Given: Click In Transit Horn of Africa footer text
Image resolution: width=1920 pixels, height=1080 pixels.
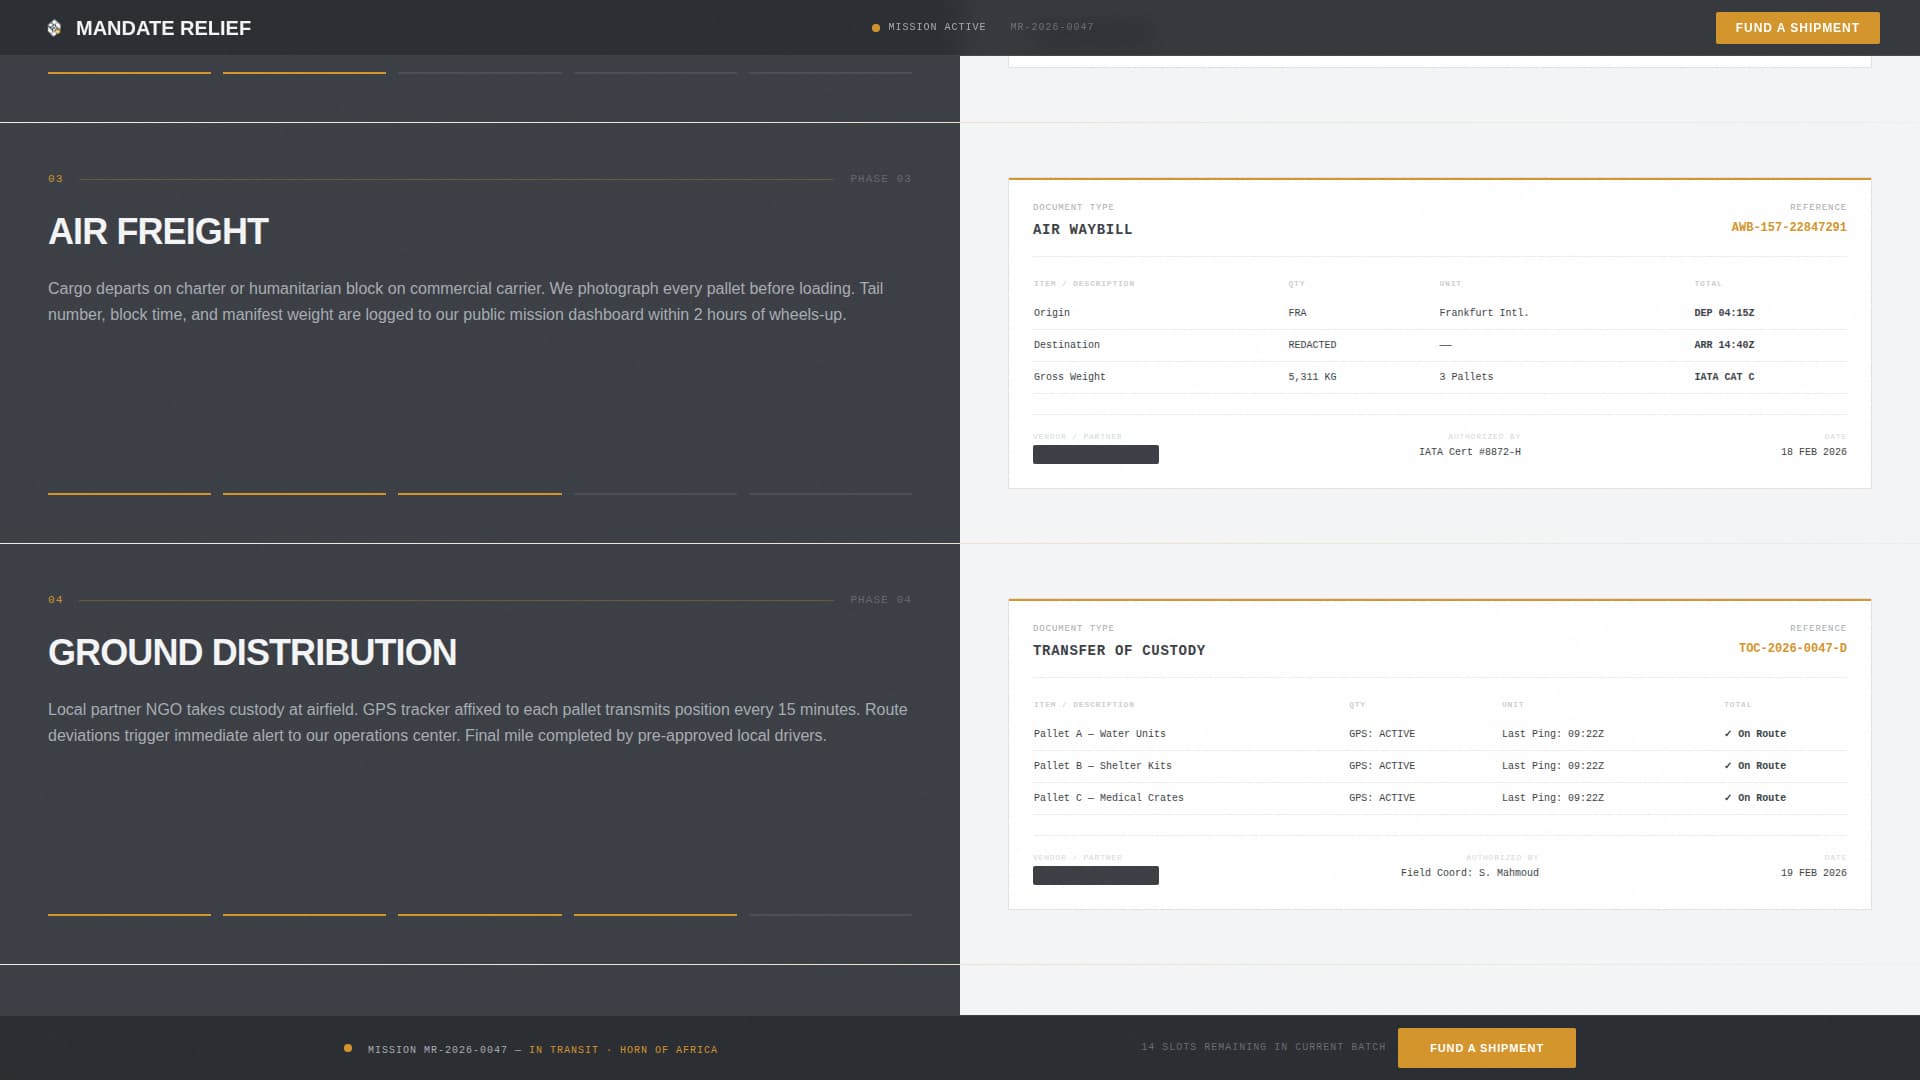Looking at the screenshot, I should (x=623, y=1050).
